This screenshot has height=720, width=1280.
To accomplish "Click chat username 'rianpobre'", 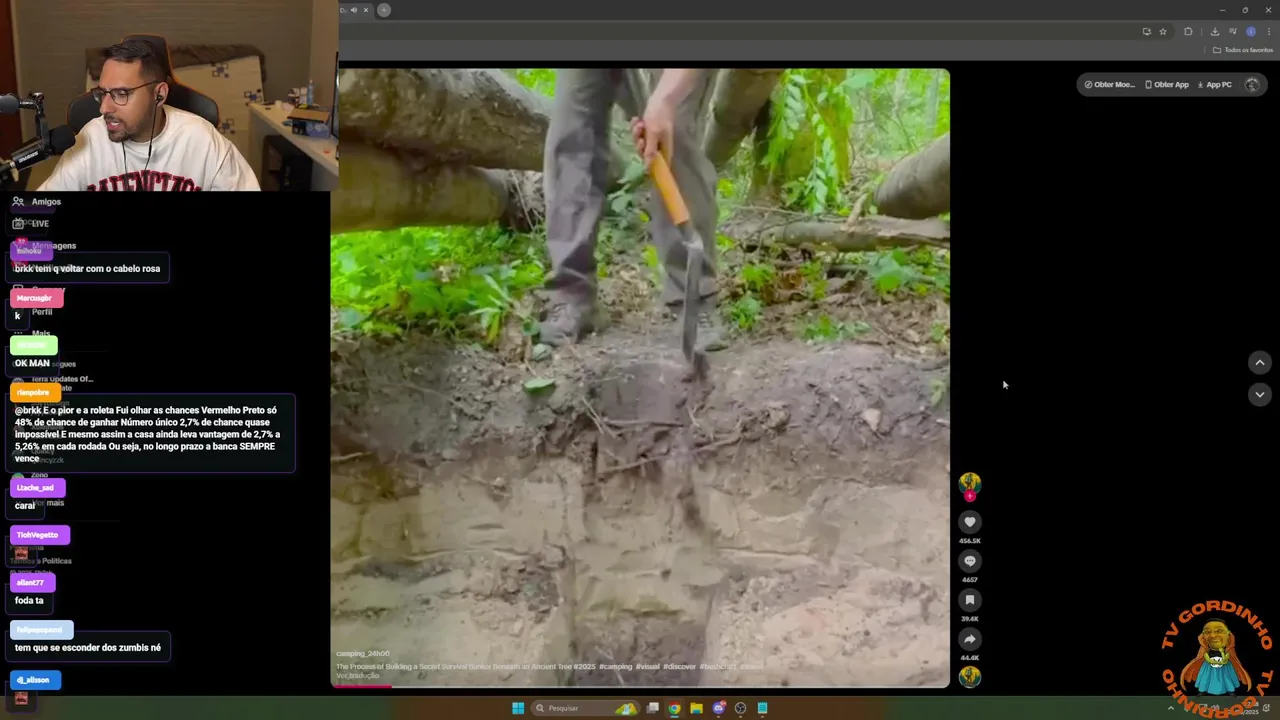I will coord(33,393).
